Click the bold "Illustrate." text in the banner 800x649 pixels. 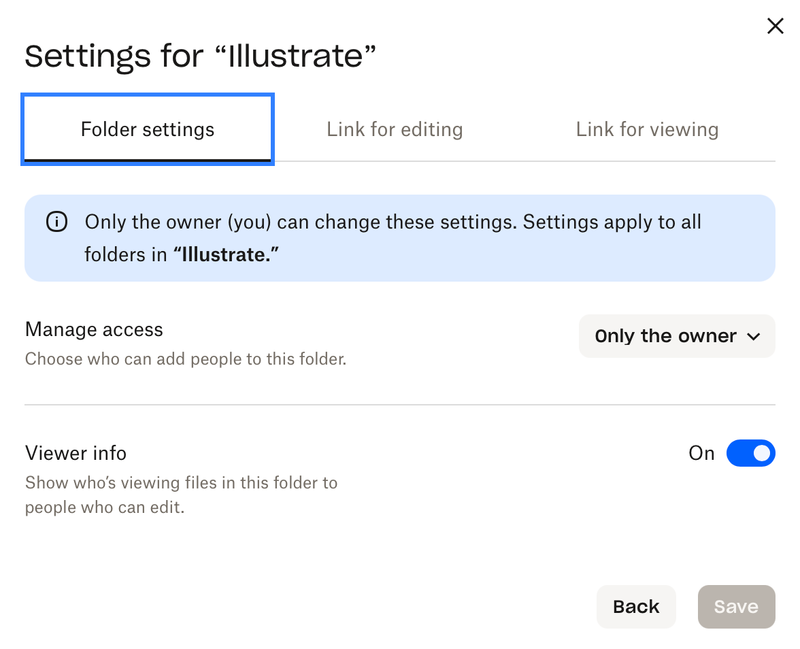point(226,254)
